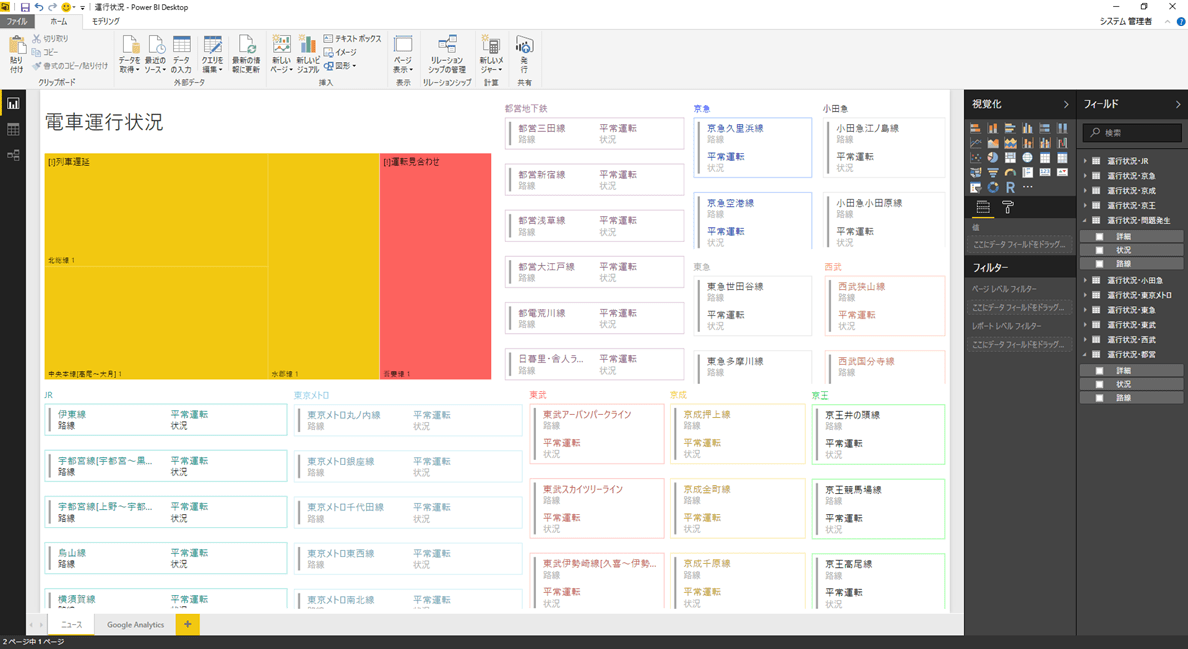
Task: Open Relationships view in left sidebar
Action: 13,155
